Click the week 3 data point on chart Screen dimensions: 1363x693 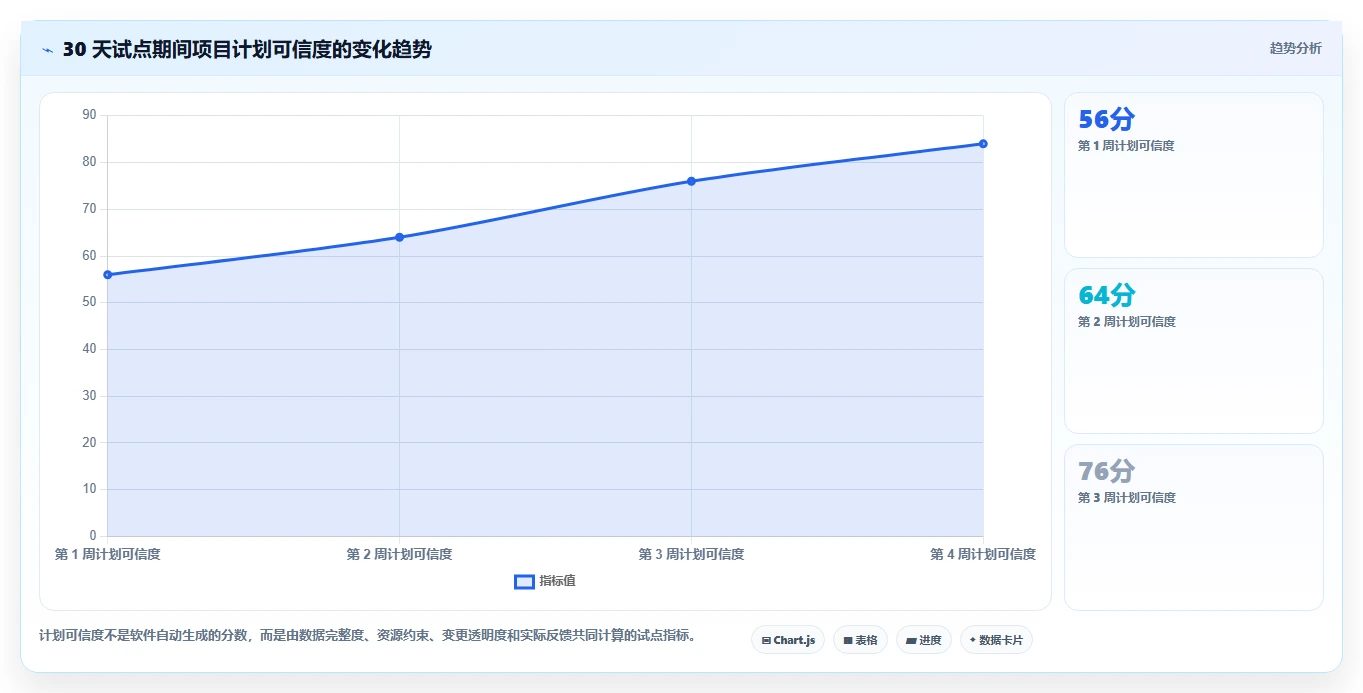(x=691, y=181)
